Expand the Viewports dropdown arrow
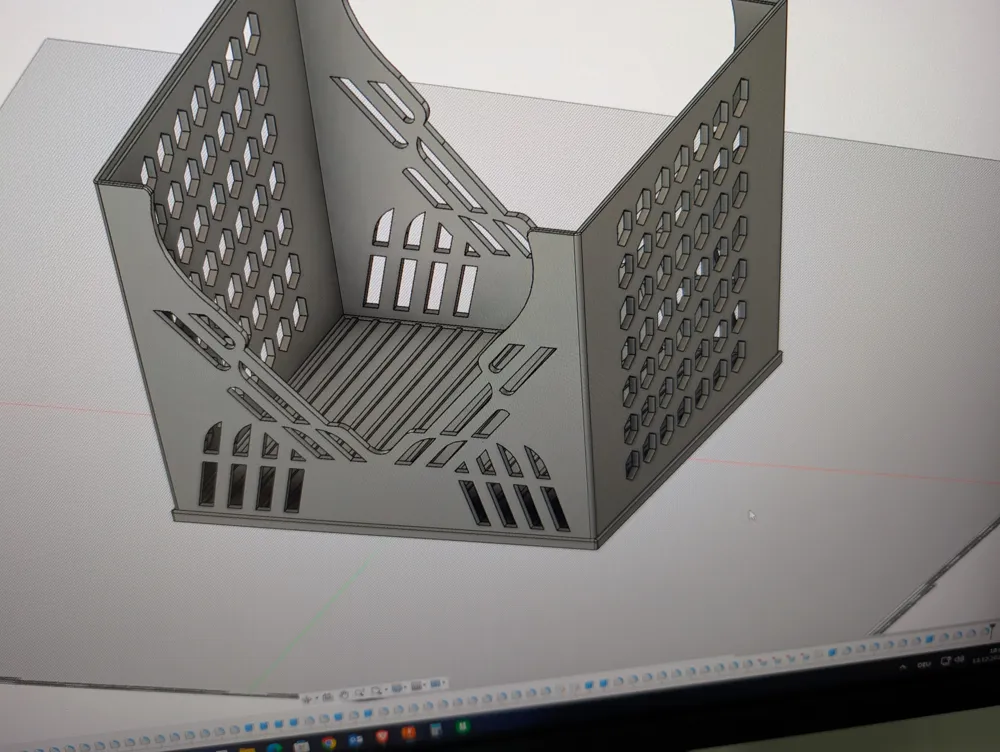 444,682
